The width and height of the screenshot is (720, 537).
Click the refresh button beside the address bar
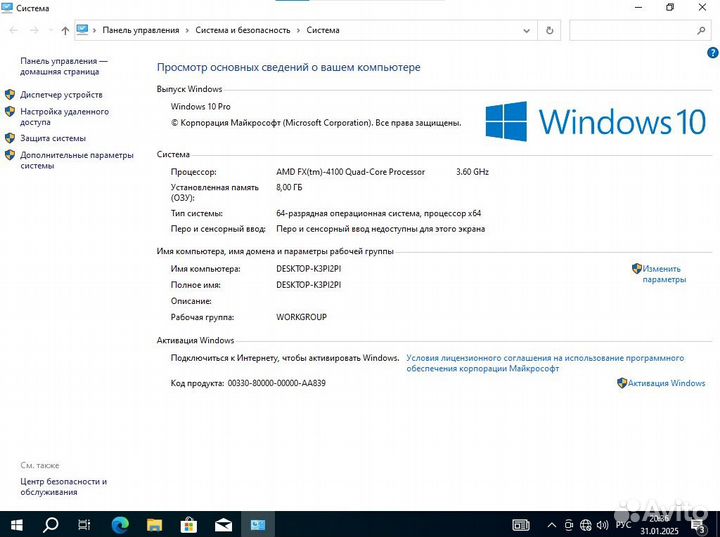[549, 30]
